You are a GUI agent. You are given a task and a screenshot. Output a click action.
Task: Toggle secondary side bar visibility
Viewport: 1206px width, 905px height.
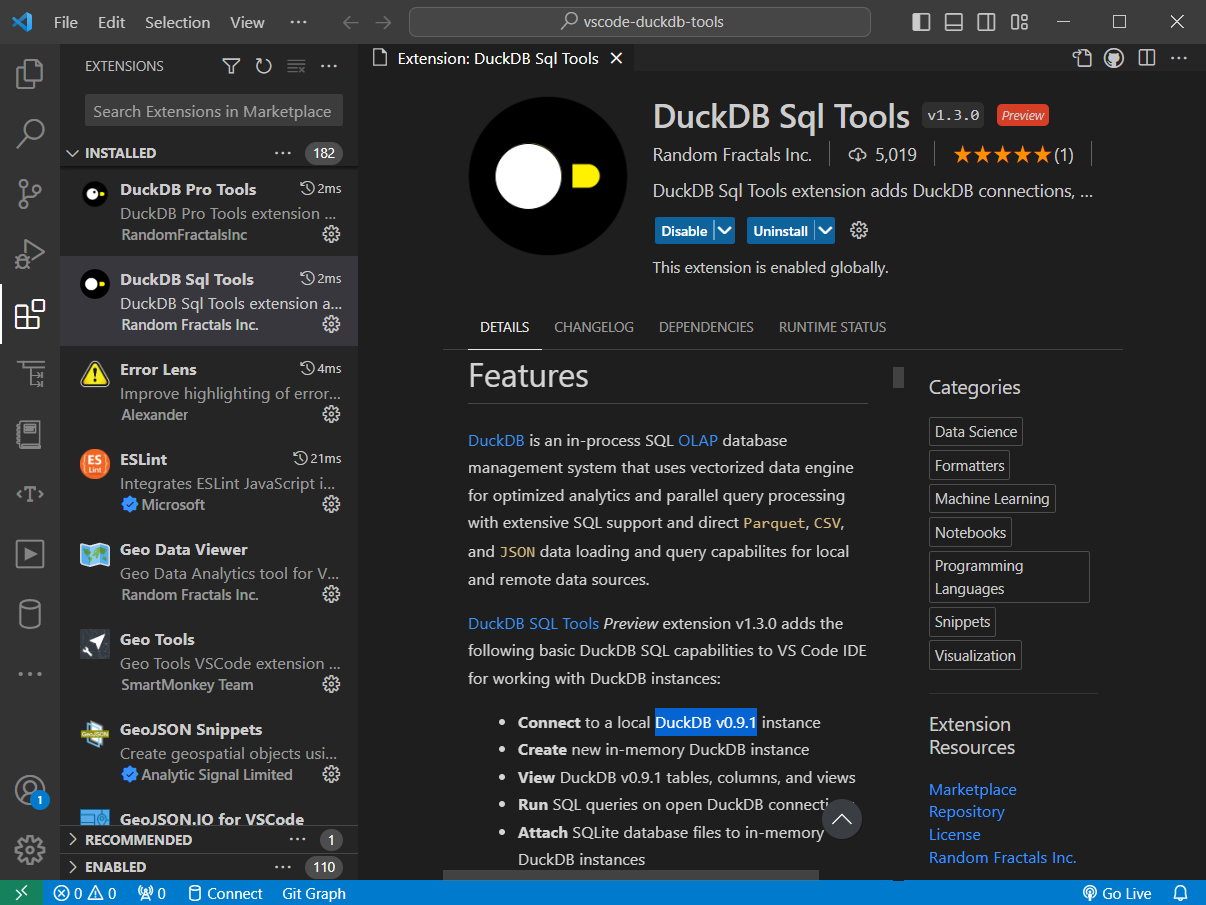[x=986, y=22]
